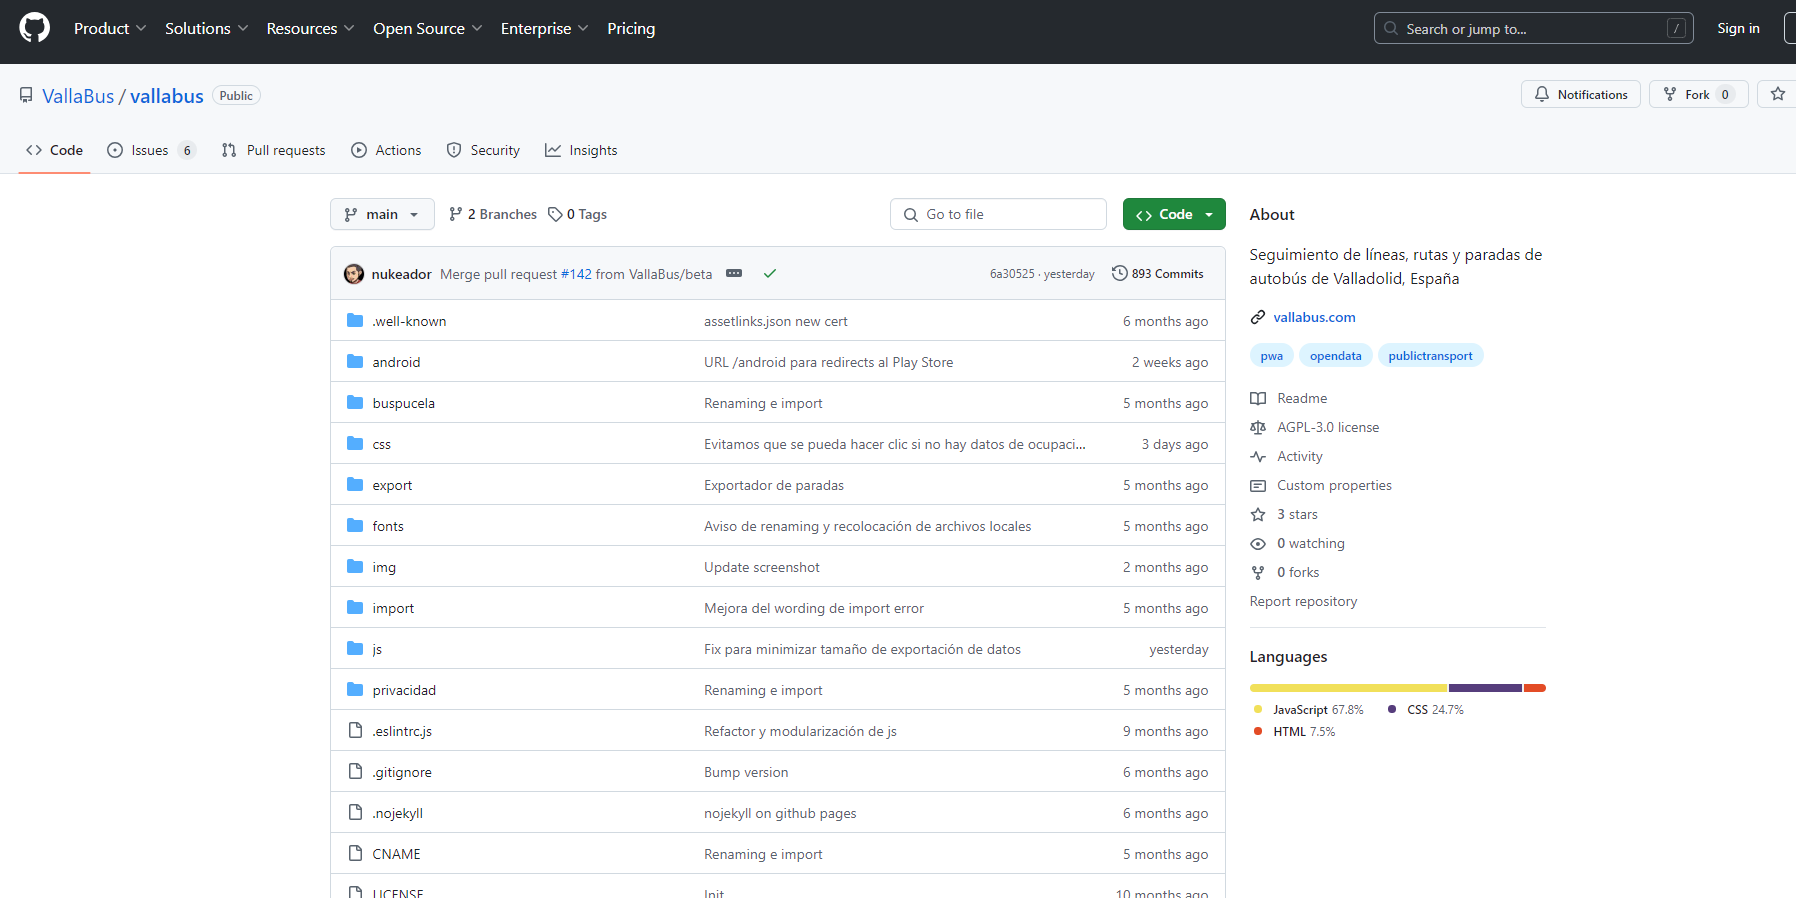
Task: Click the green checkmark status icon
Action: pos(770,273)
